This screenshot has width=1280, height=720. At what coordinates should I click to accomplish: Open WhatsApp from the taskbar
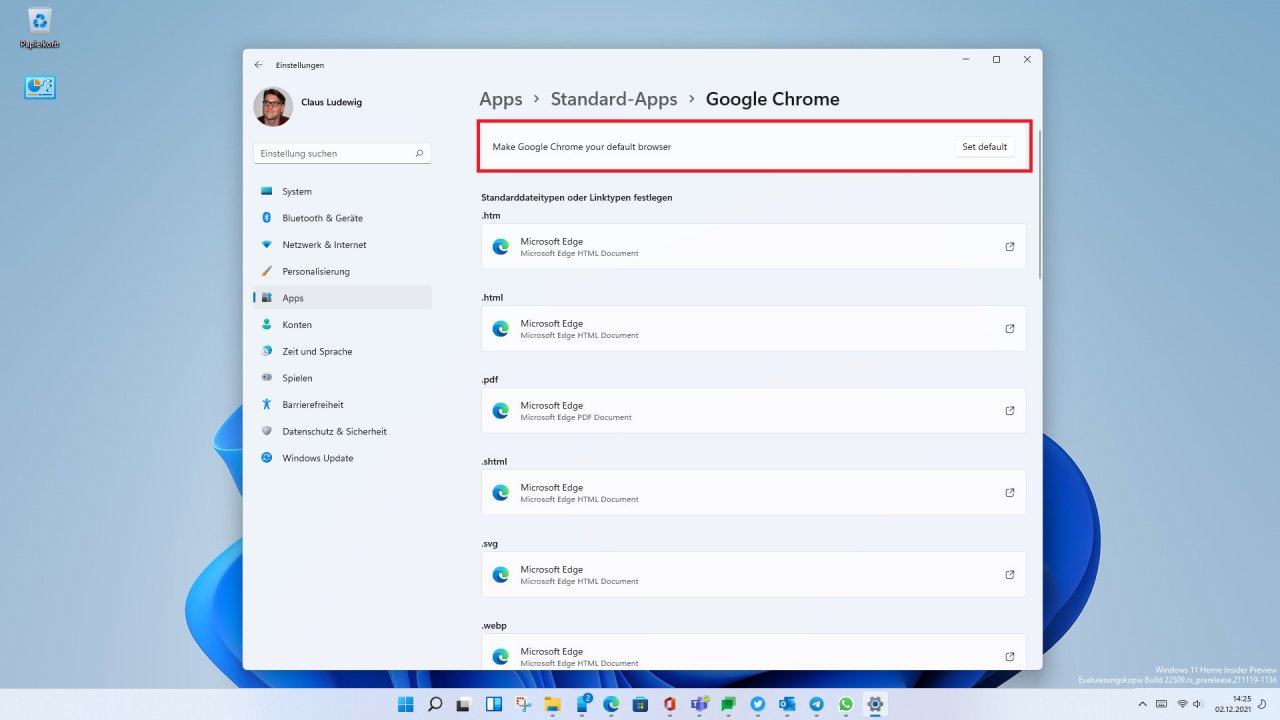pyautogui.click(x=845, y=704)
